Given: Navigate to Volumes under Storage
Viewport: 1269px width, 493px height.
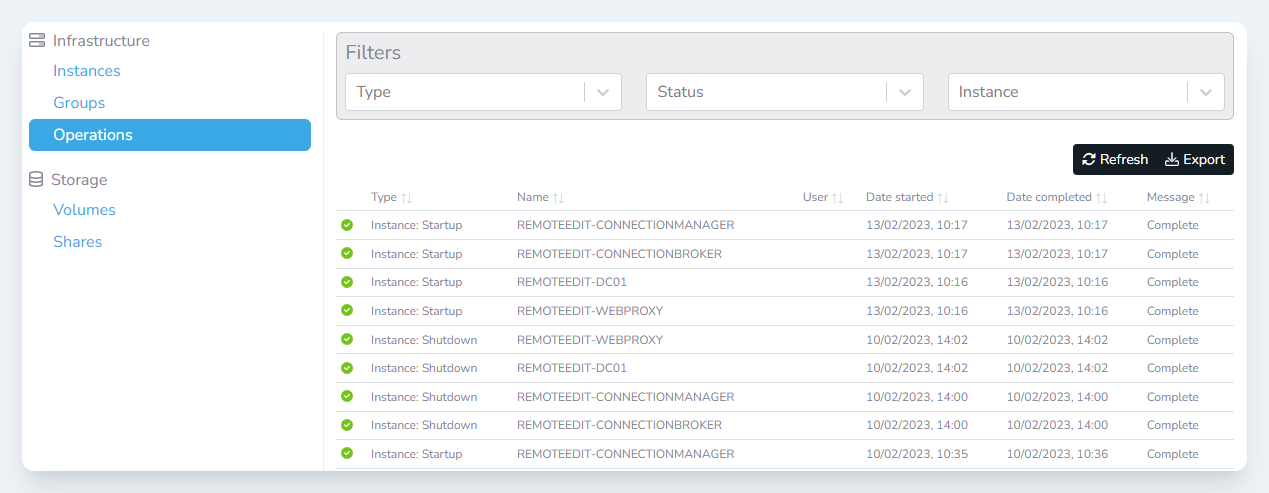Looking at the screenshot, I should 84,210.
